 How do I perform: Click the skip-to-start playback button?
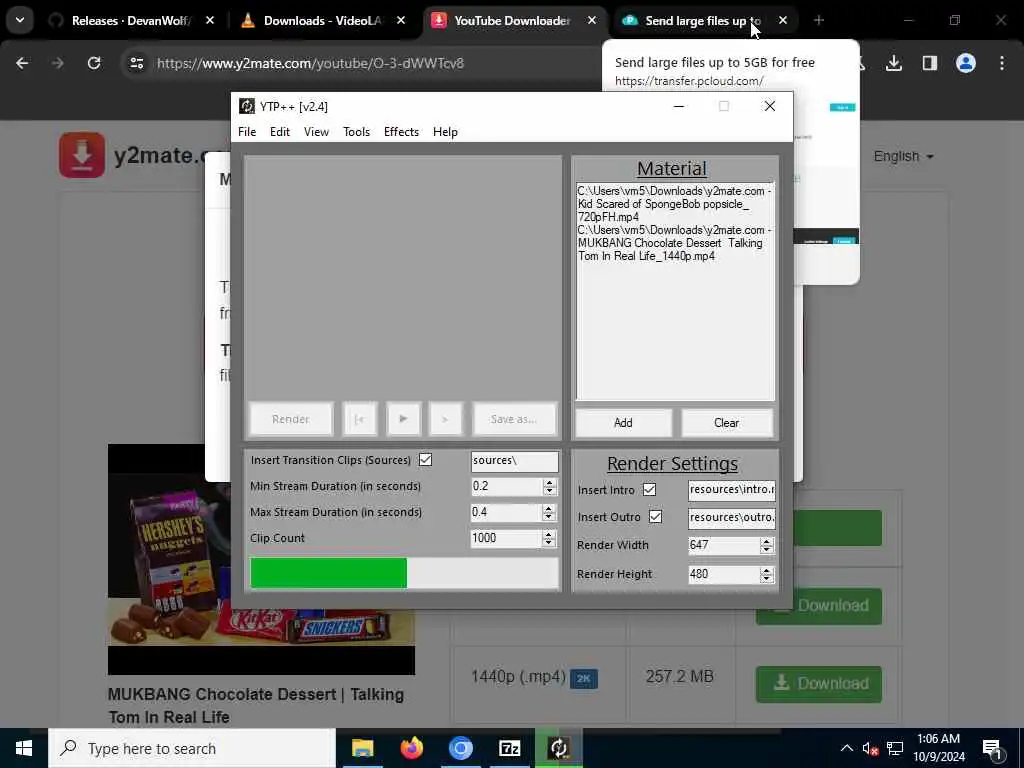[x=360, y=419]
